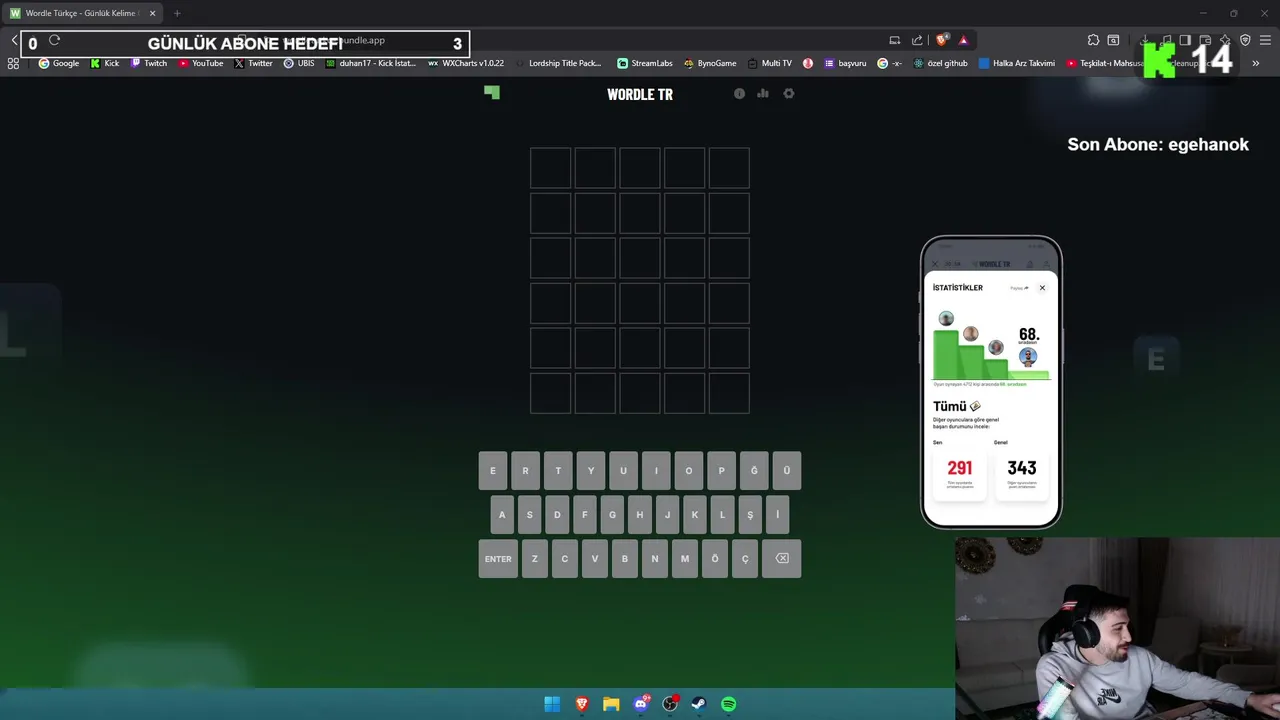The image size is (1280, 720).
Task: Click the share page icon in address bar
Action: (x=917, y=40)
